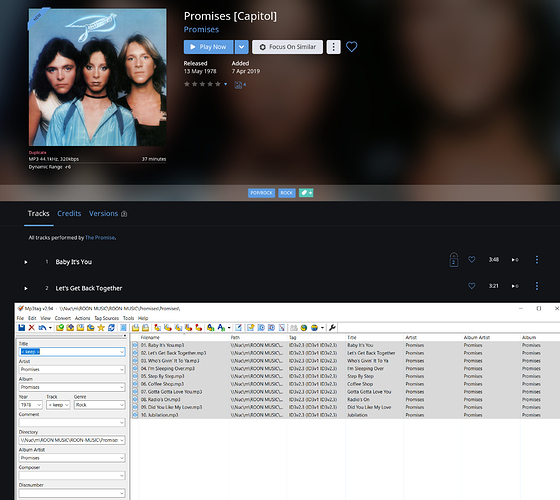
Task: Click the Undo icon in Mp3tag toolbar
Action: tap(42, 328)
